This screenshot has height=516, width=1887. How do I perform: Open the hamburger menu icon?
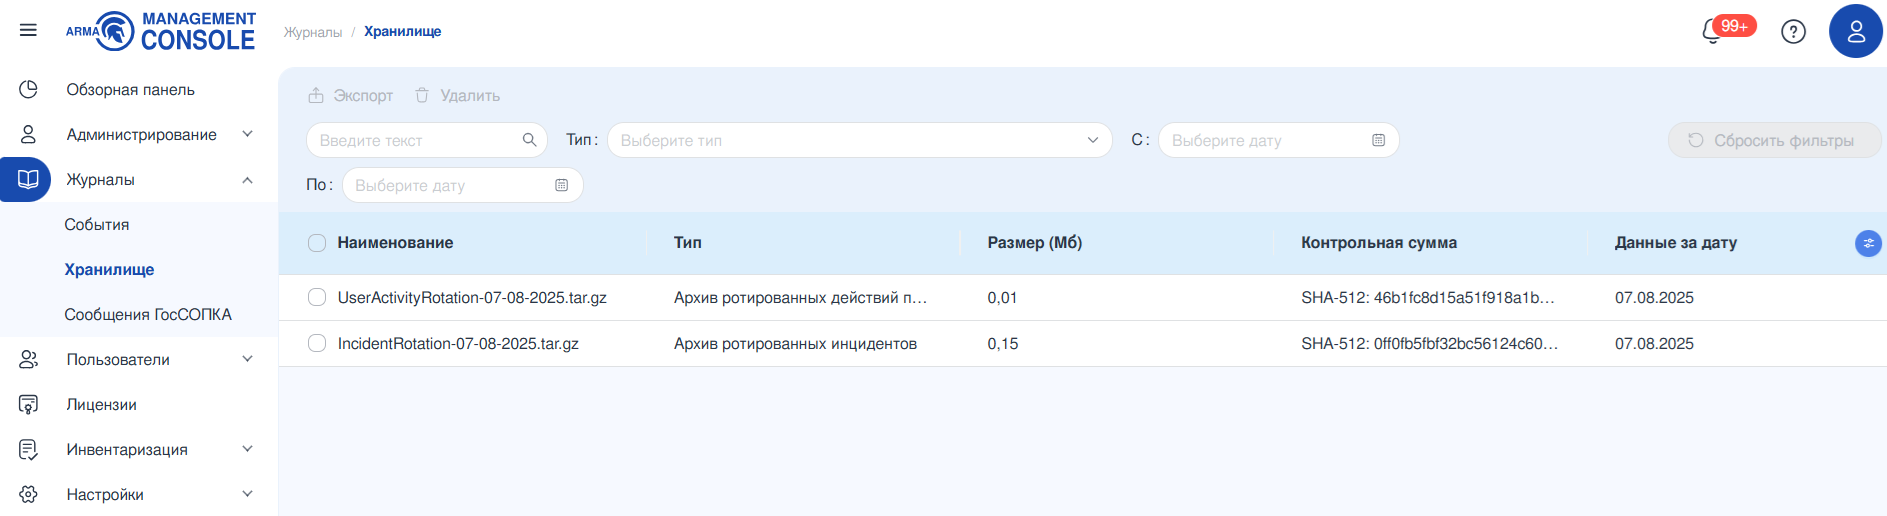point(28,30)
